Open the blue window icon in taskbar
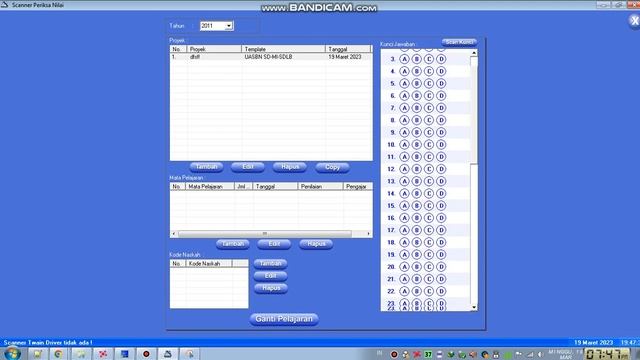This screenshot has height=360, width=640. [124, 354]
